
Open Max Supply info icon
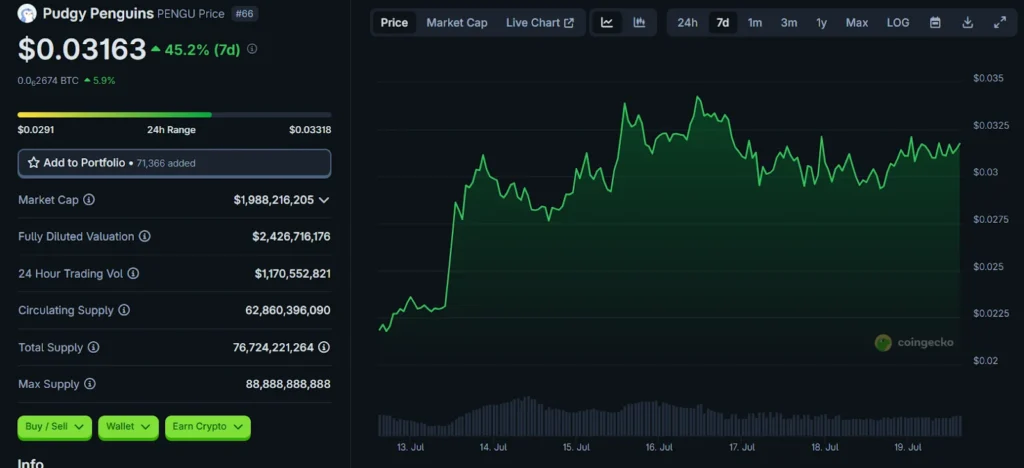pyautogui.click(x=90, y=384)
